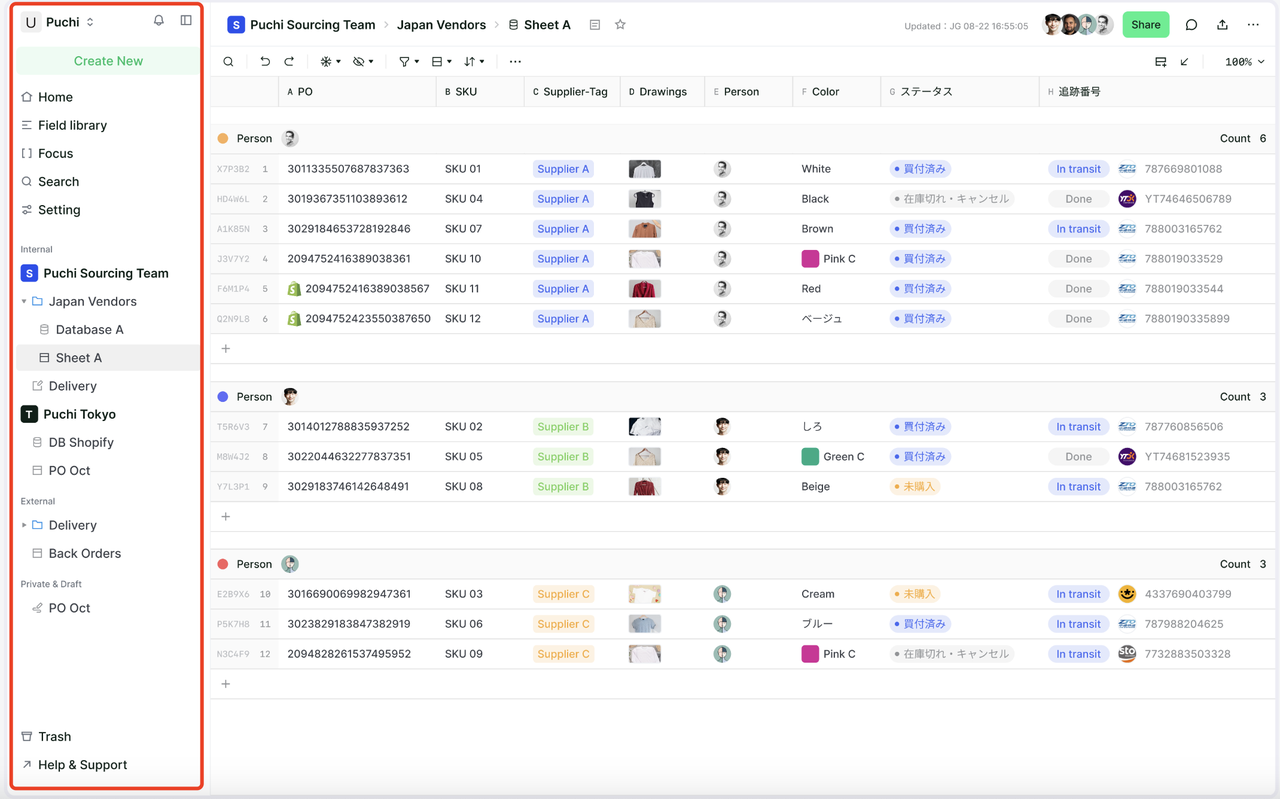1280x799 pixels.
Task: Click the export upload icon in header
Action: coord(1222,25)
